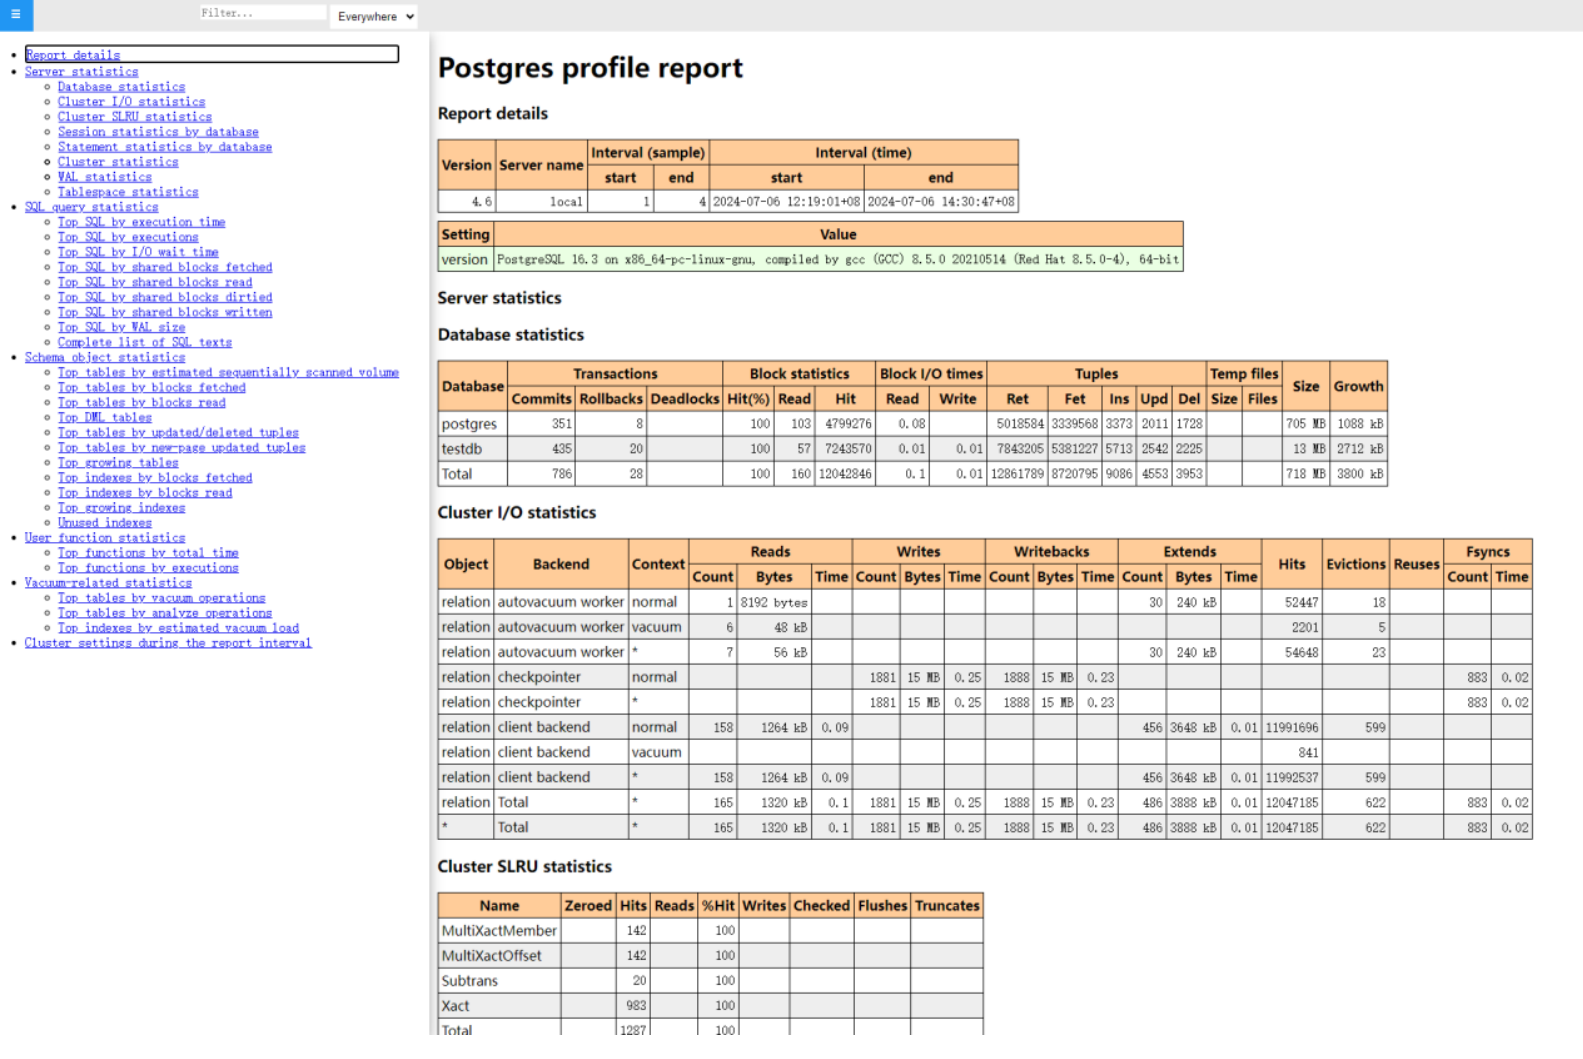Open the WAL statistics link
1583x1059 pixels.
pos(105,177)
